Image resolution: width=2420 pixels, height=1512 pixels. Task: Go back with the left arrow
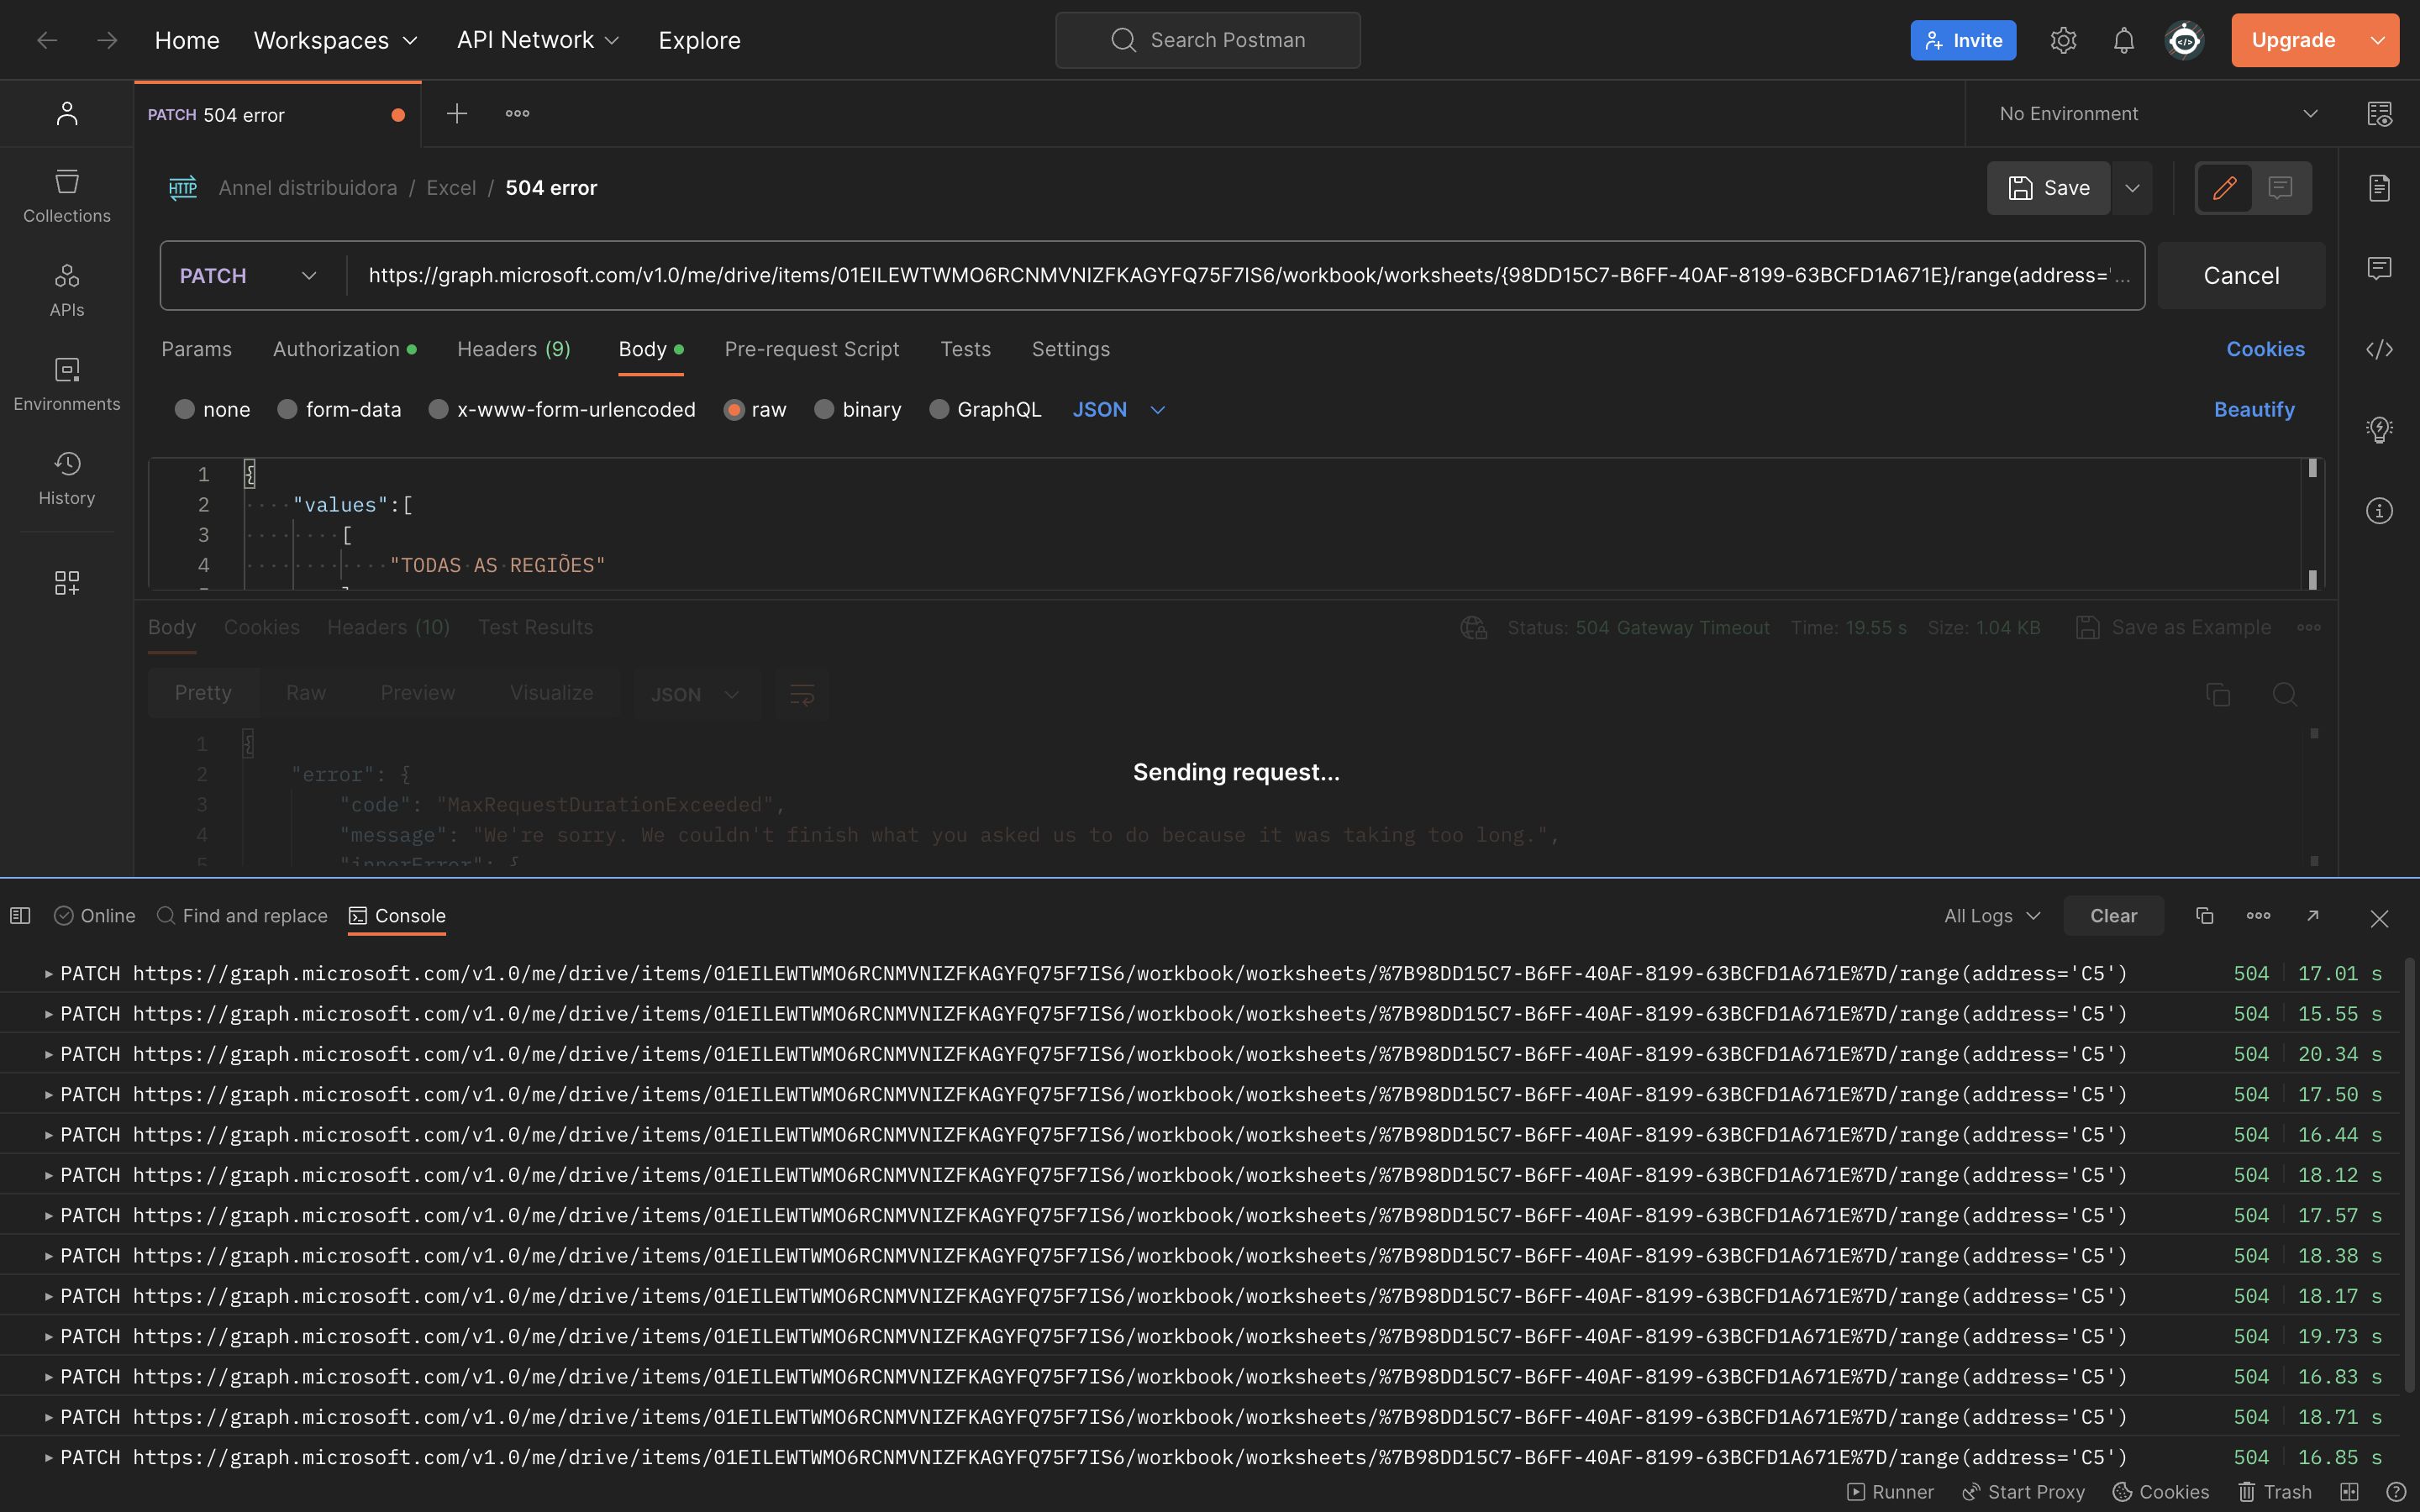coord(47,40)
